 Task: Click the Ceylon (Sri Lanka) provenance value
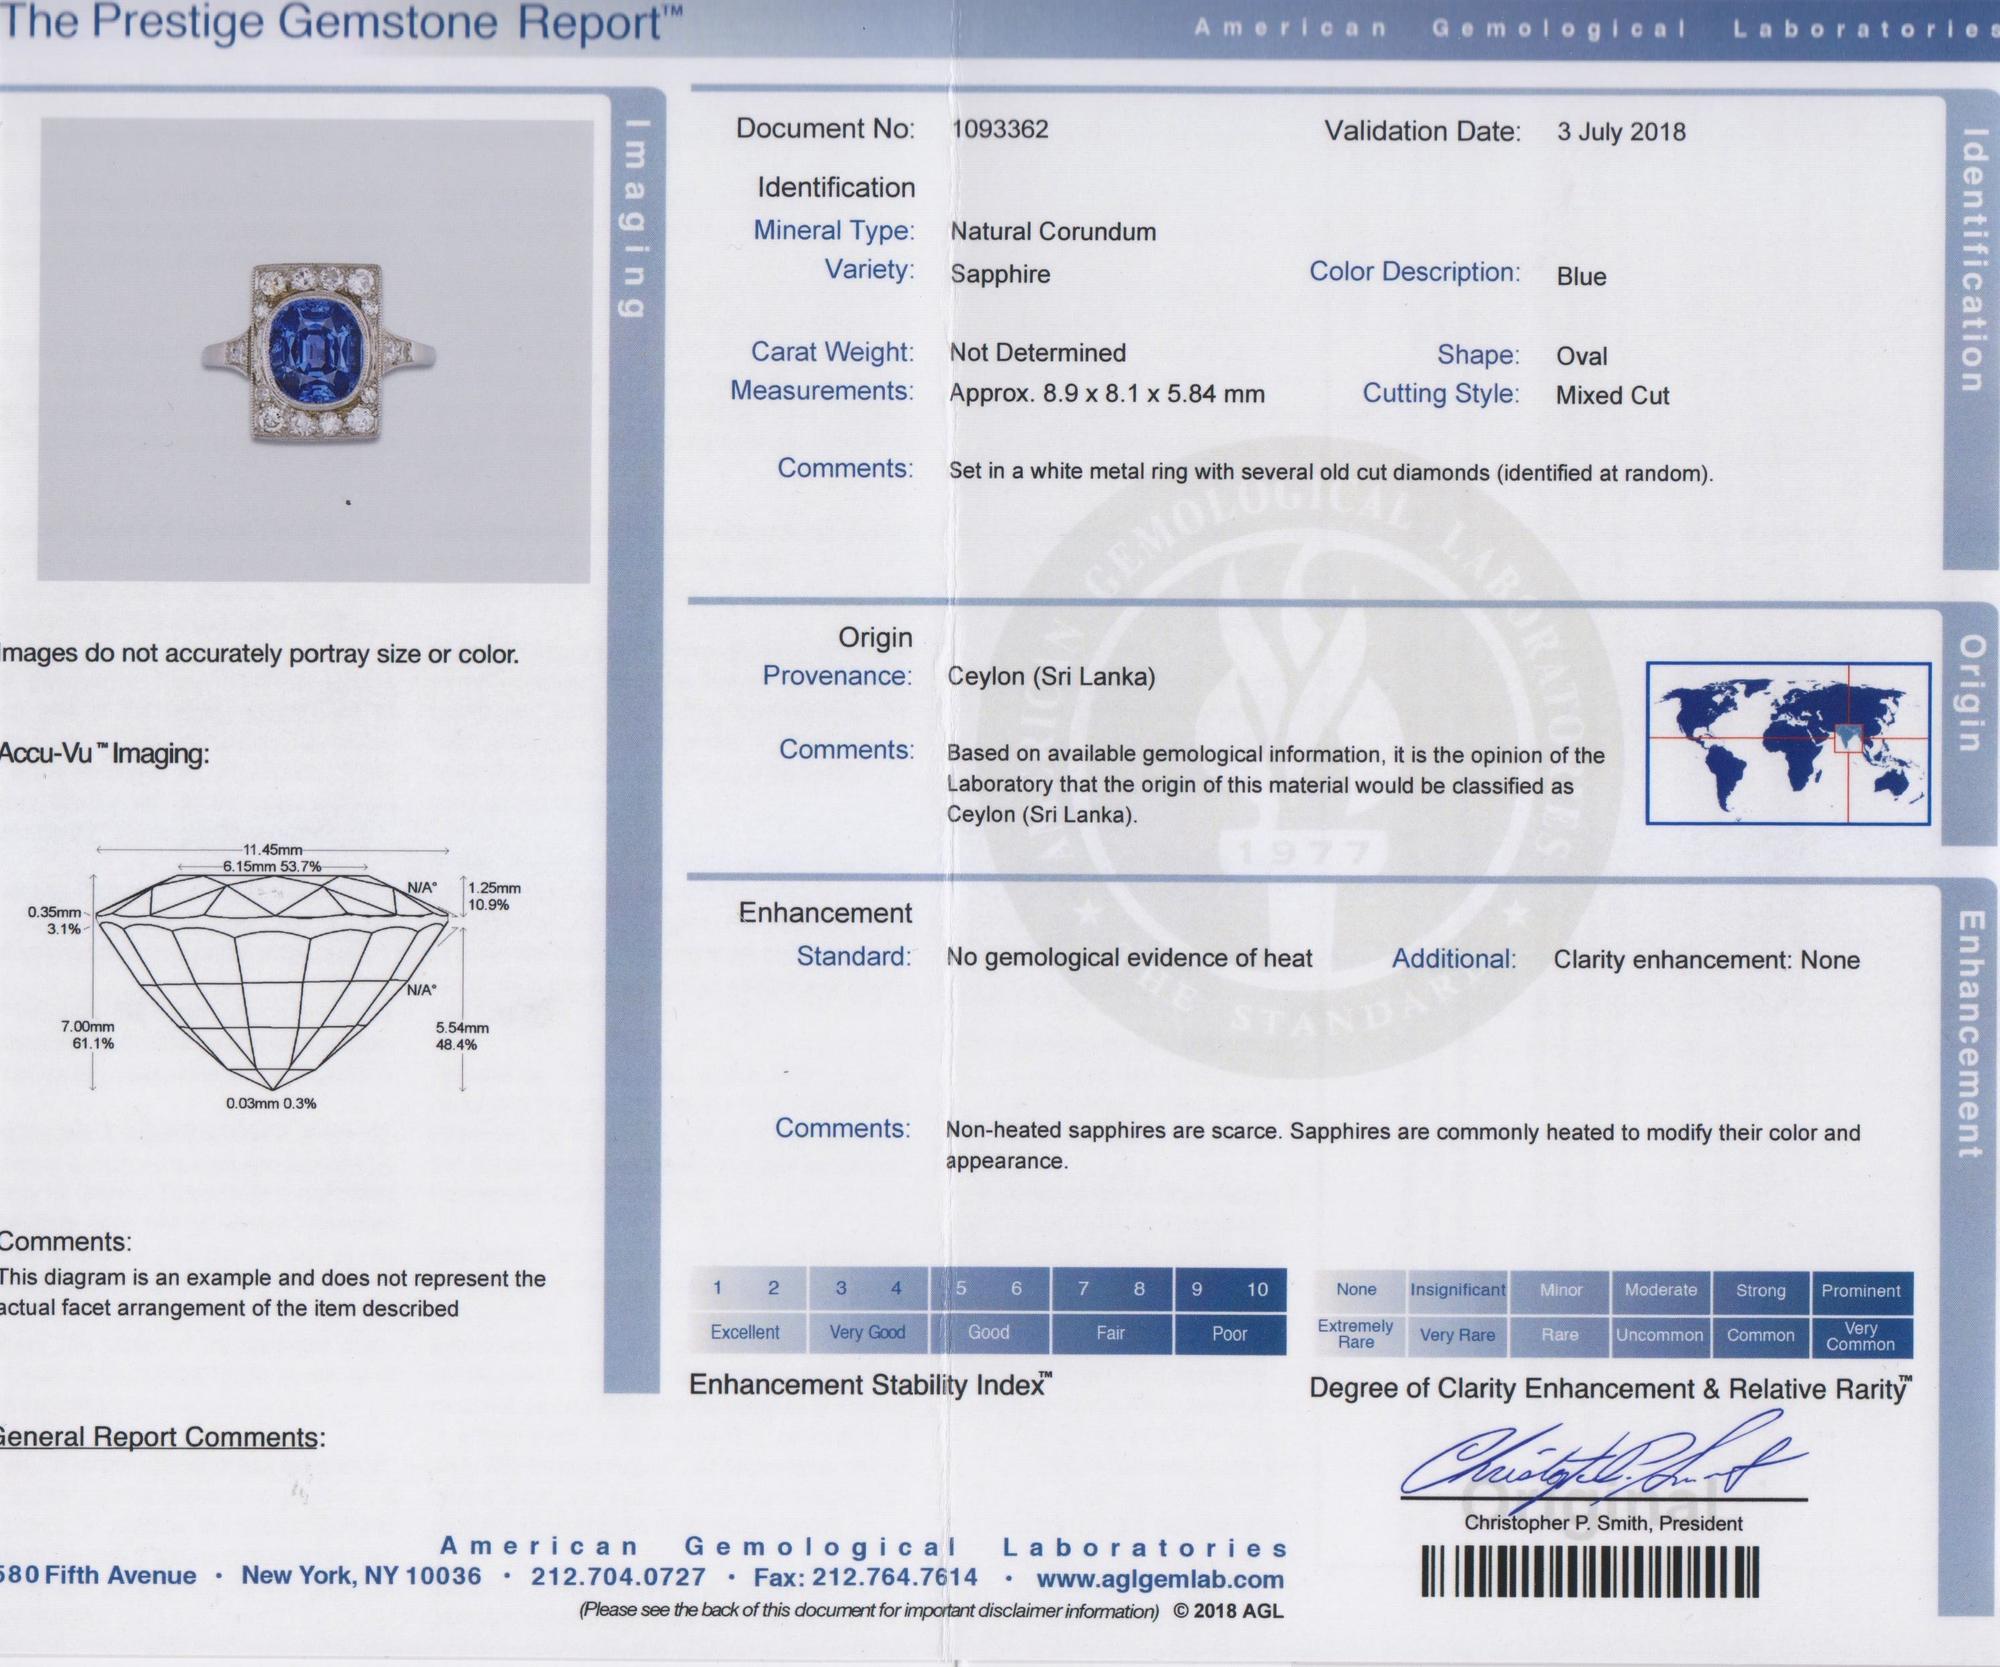coord(1051,676)
